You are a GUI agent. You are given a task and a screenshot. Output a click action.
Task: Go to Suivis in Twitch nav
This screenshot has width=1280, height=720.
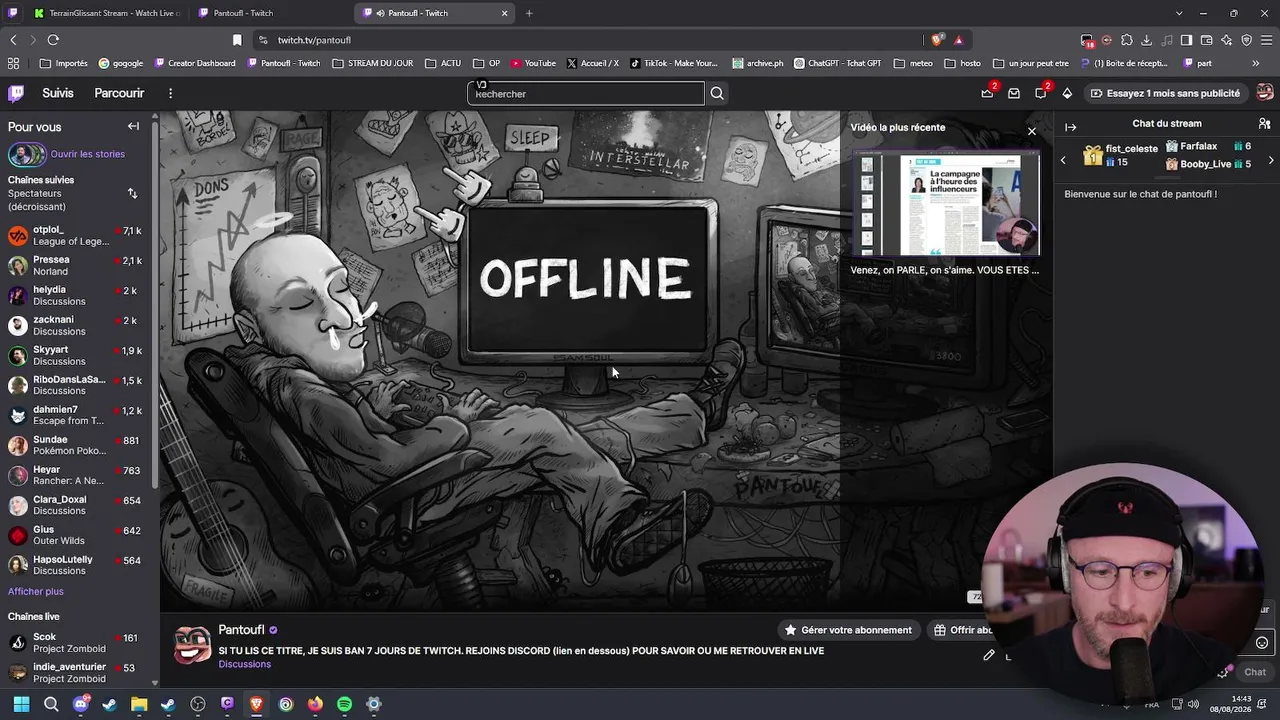58,93
